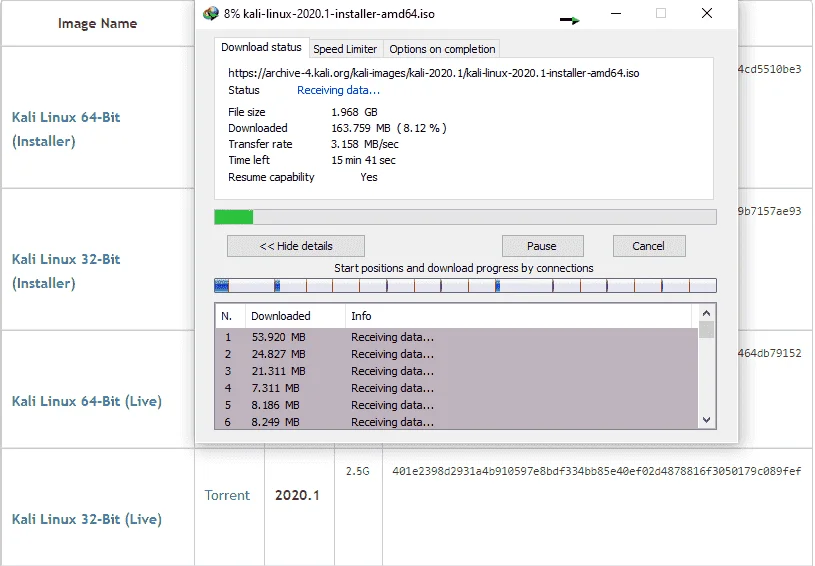Viewport: 815px width, 566px height.
Task: Click the download URL text
Action: click(x=433, y=73)
